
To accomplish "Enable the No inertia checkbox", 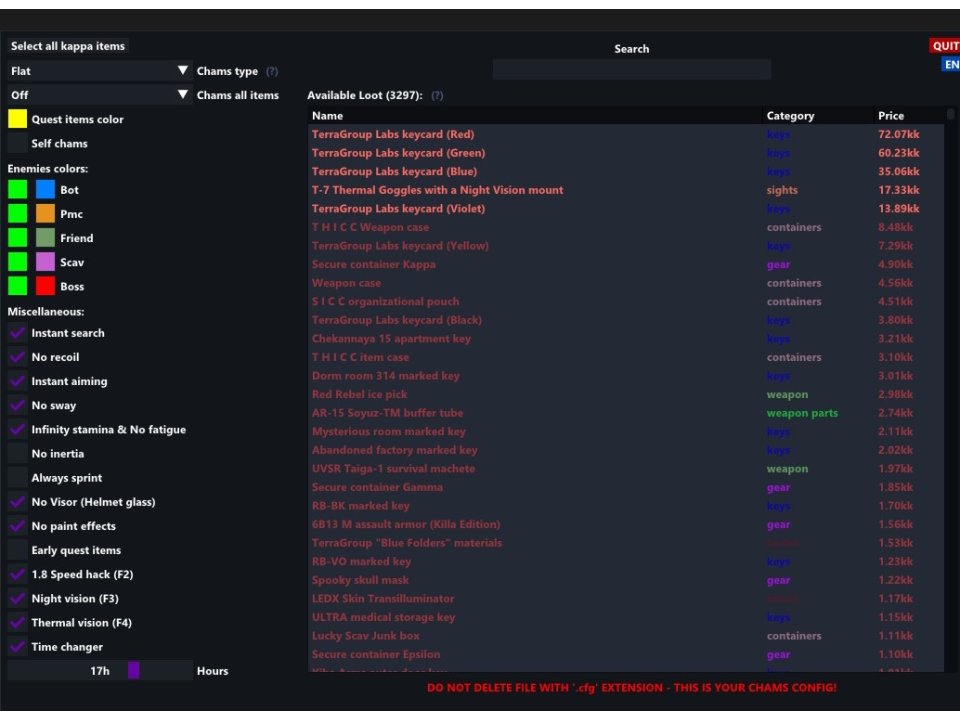I will [x=18, y=454].
